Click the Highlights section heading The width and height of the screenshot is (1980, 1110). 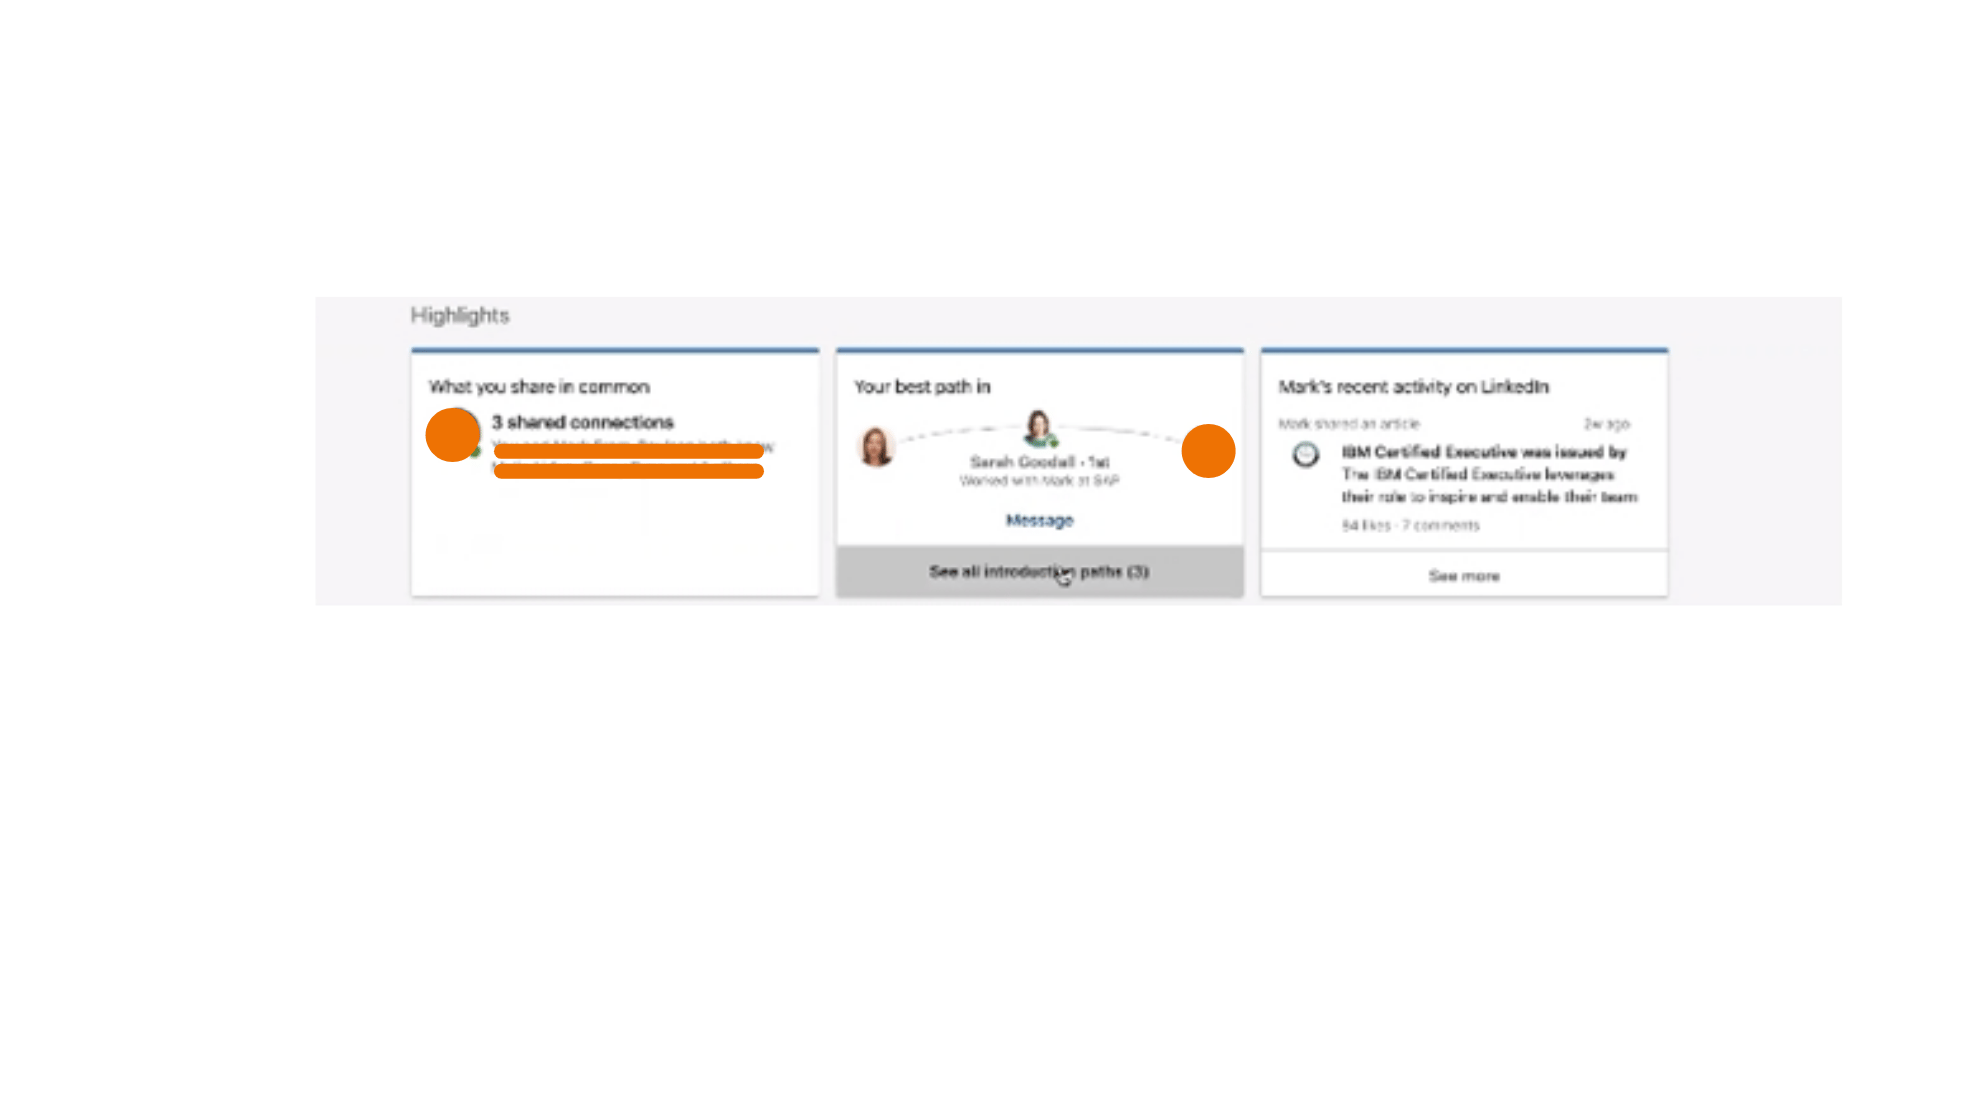point(460,315)
